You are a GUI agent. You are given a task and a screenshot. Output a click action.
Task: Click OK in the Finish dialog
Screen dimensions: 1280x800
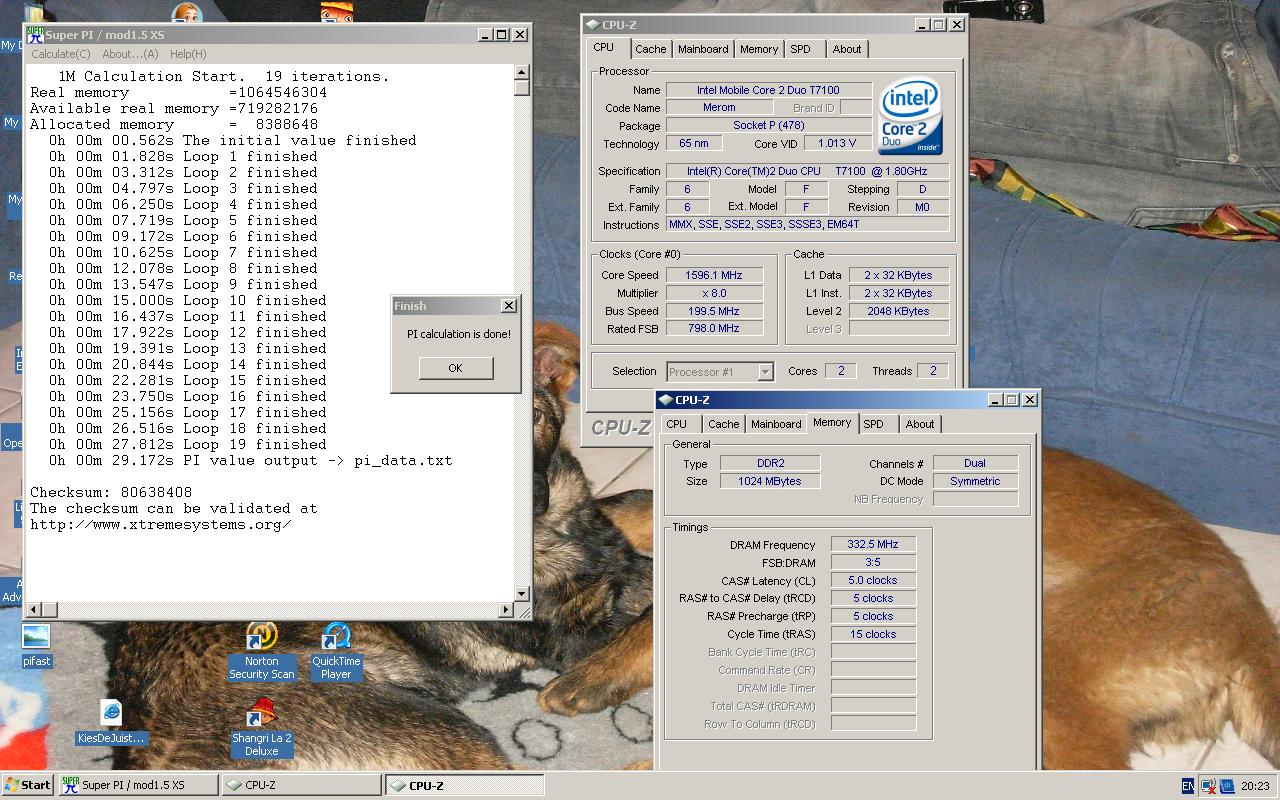(455, 368)
